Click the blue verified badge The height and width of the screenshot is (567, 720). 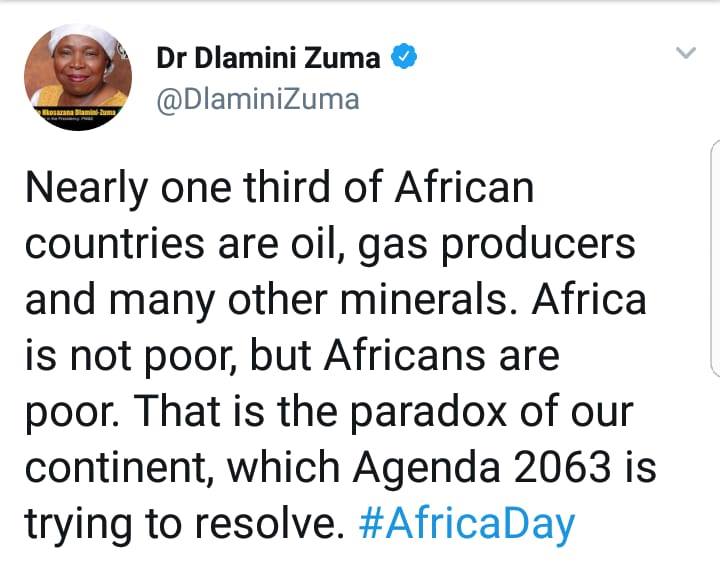click(x=404, y=57)
